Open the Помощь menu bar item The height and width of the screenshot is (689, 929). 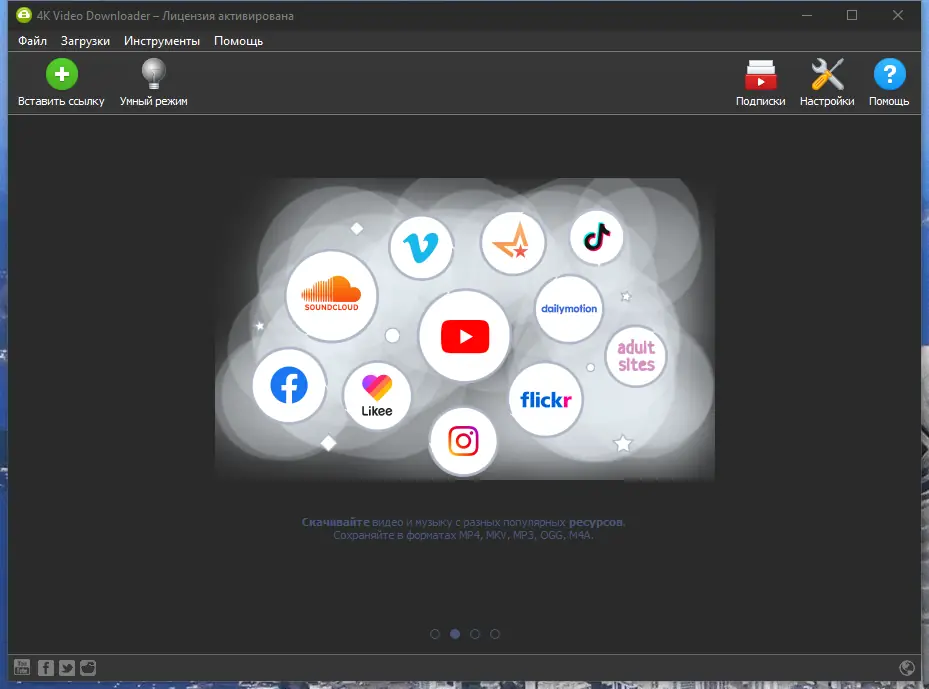click(238, 41)
